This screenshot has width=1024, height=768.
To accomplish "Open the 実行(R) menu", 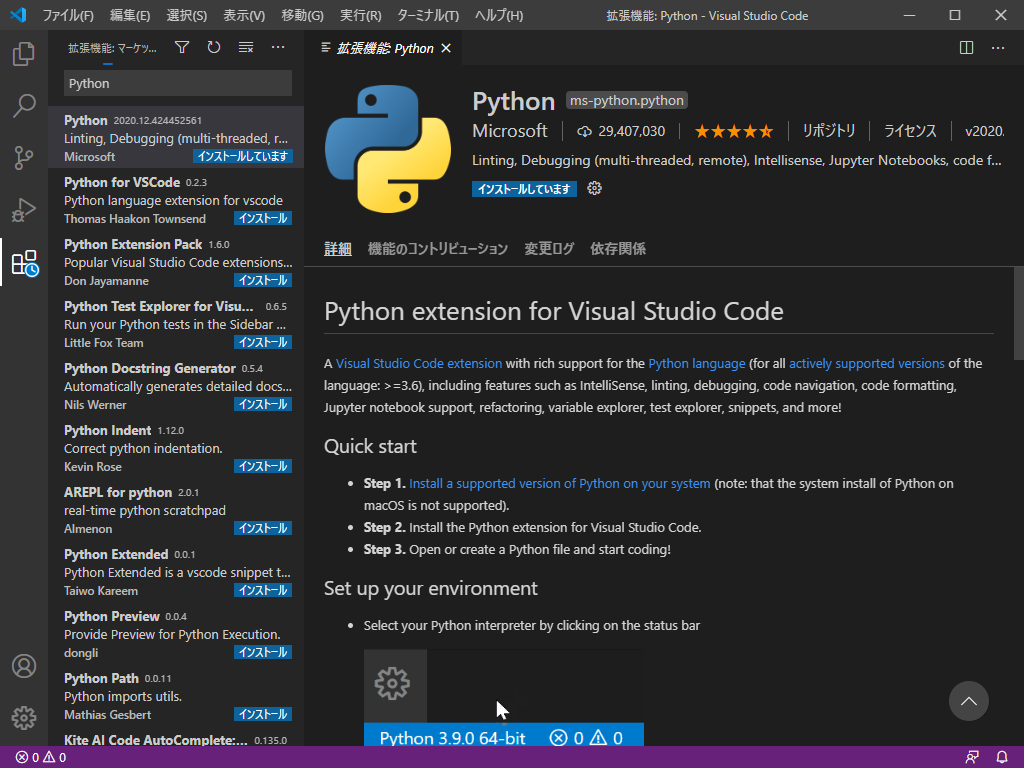I will [360, 15].
